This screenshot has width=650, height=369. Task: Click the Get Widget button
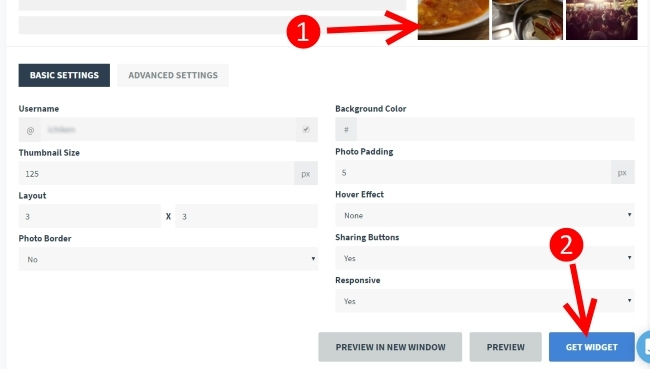pyautogui.click(x=592, y=347)
